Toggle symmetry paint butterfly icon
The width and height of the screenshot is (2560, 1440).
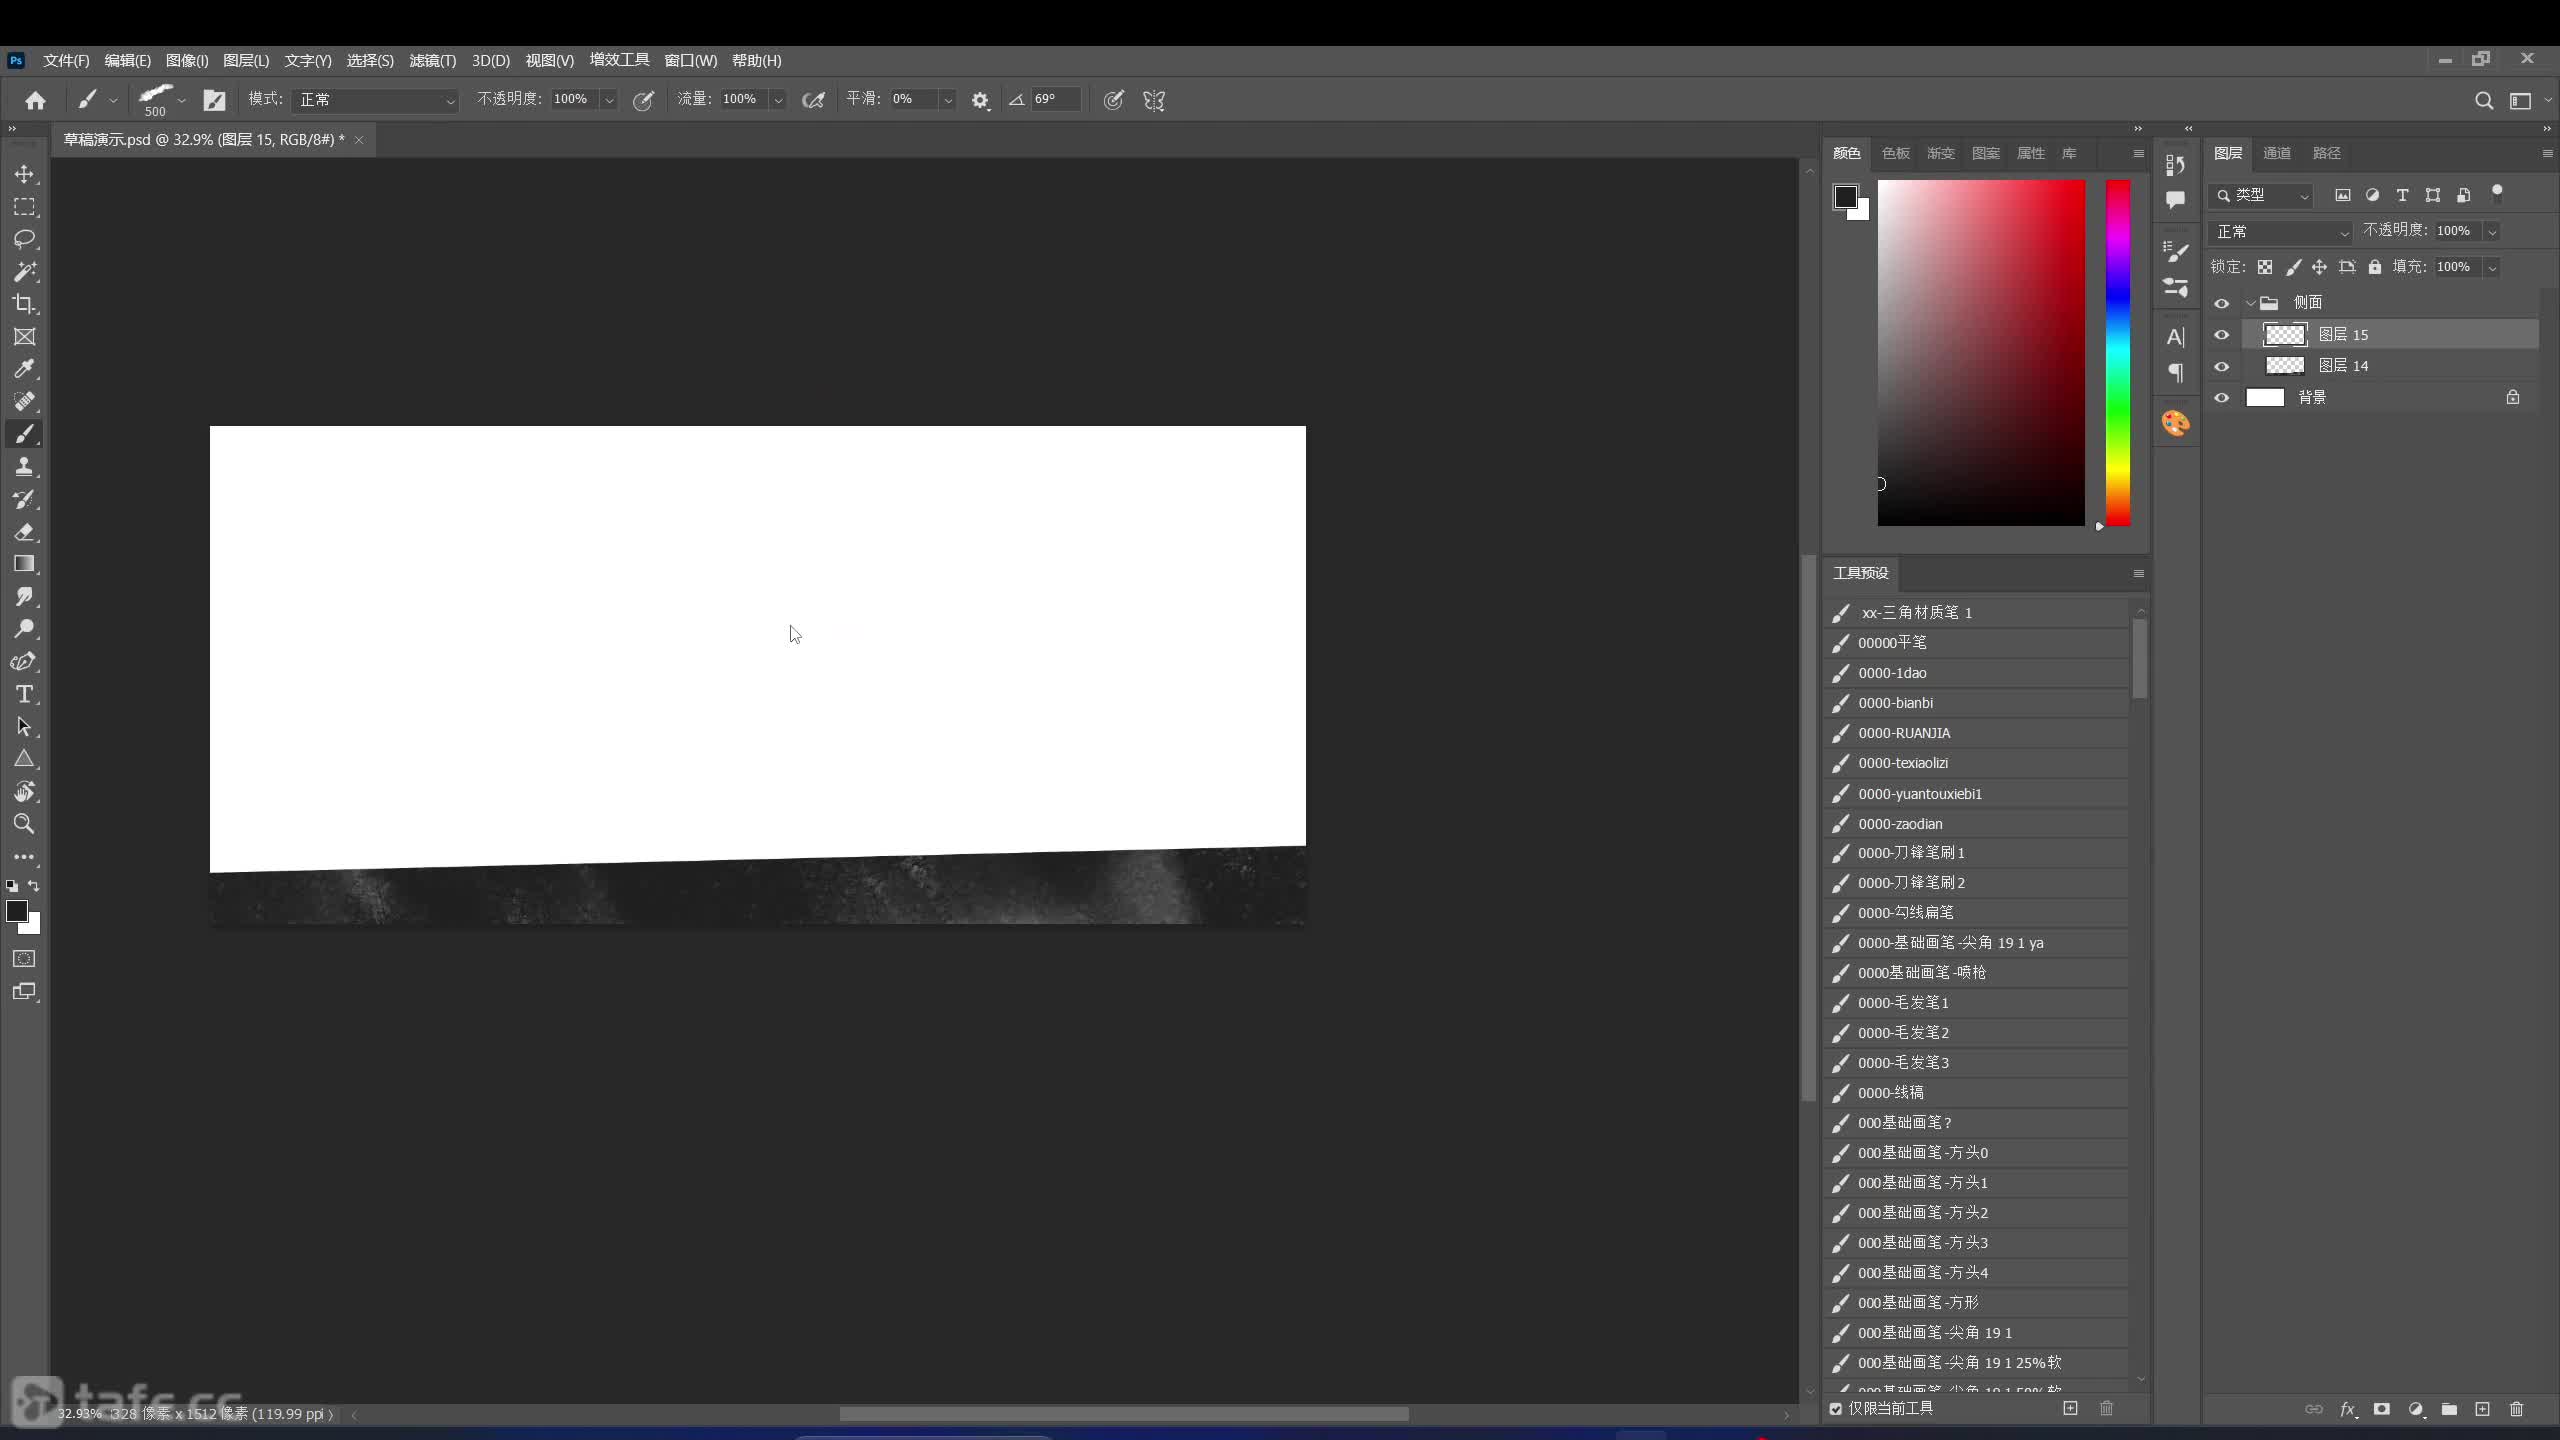click(x=1154, y=100)
